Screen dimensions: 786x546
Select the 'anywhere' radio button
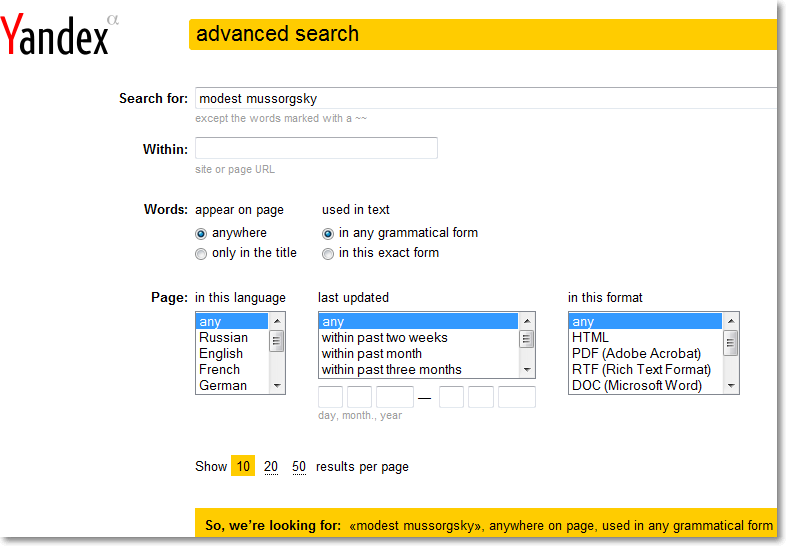[201, 233]
